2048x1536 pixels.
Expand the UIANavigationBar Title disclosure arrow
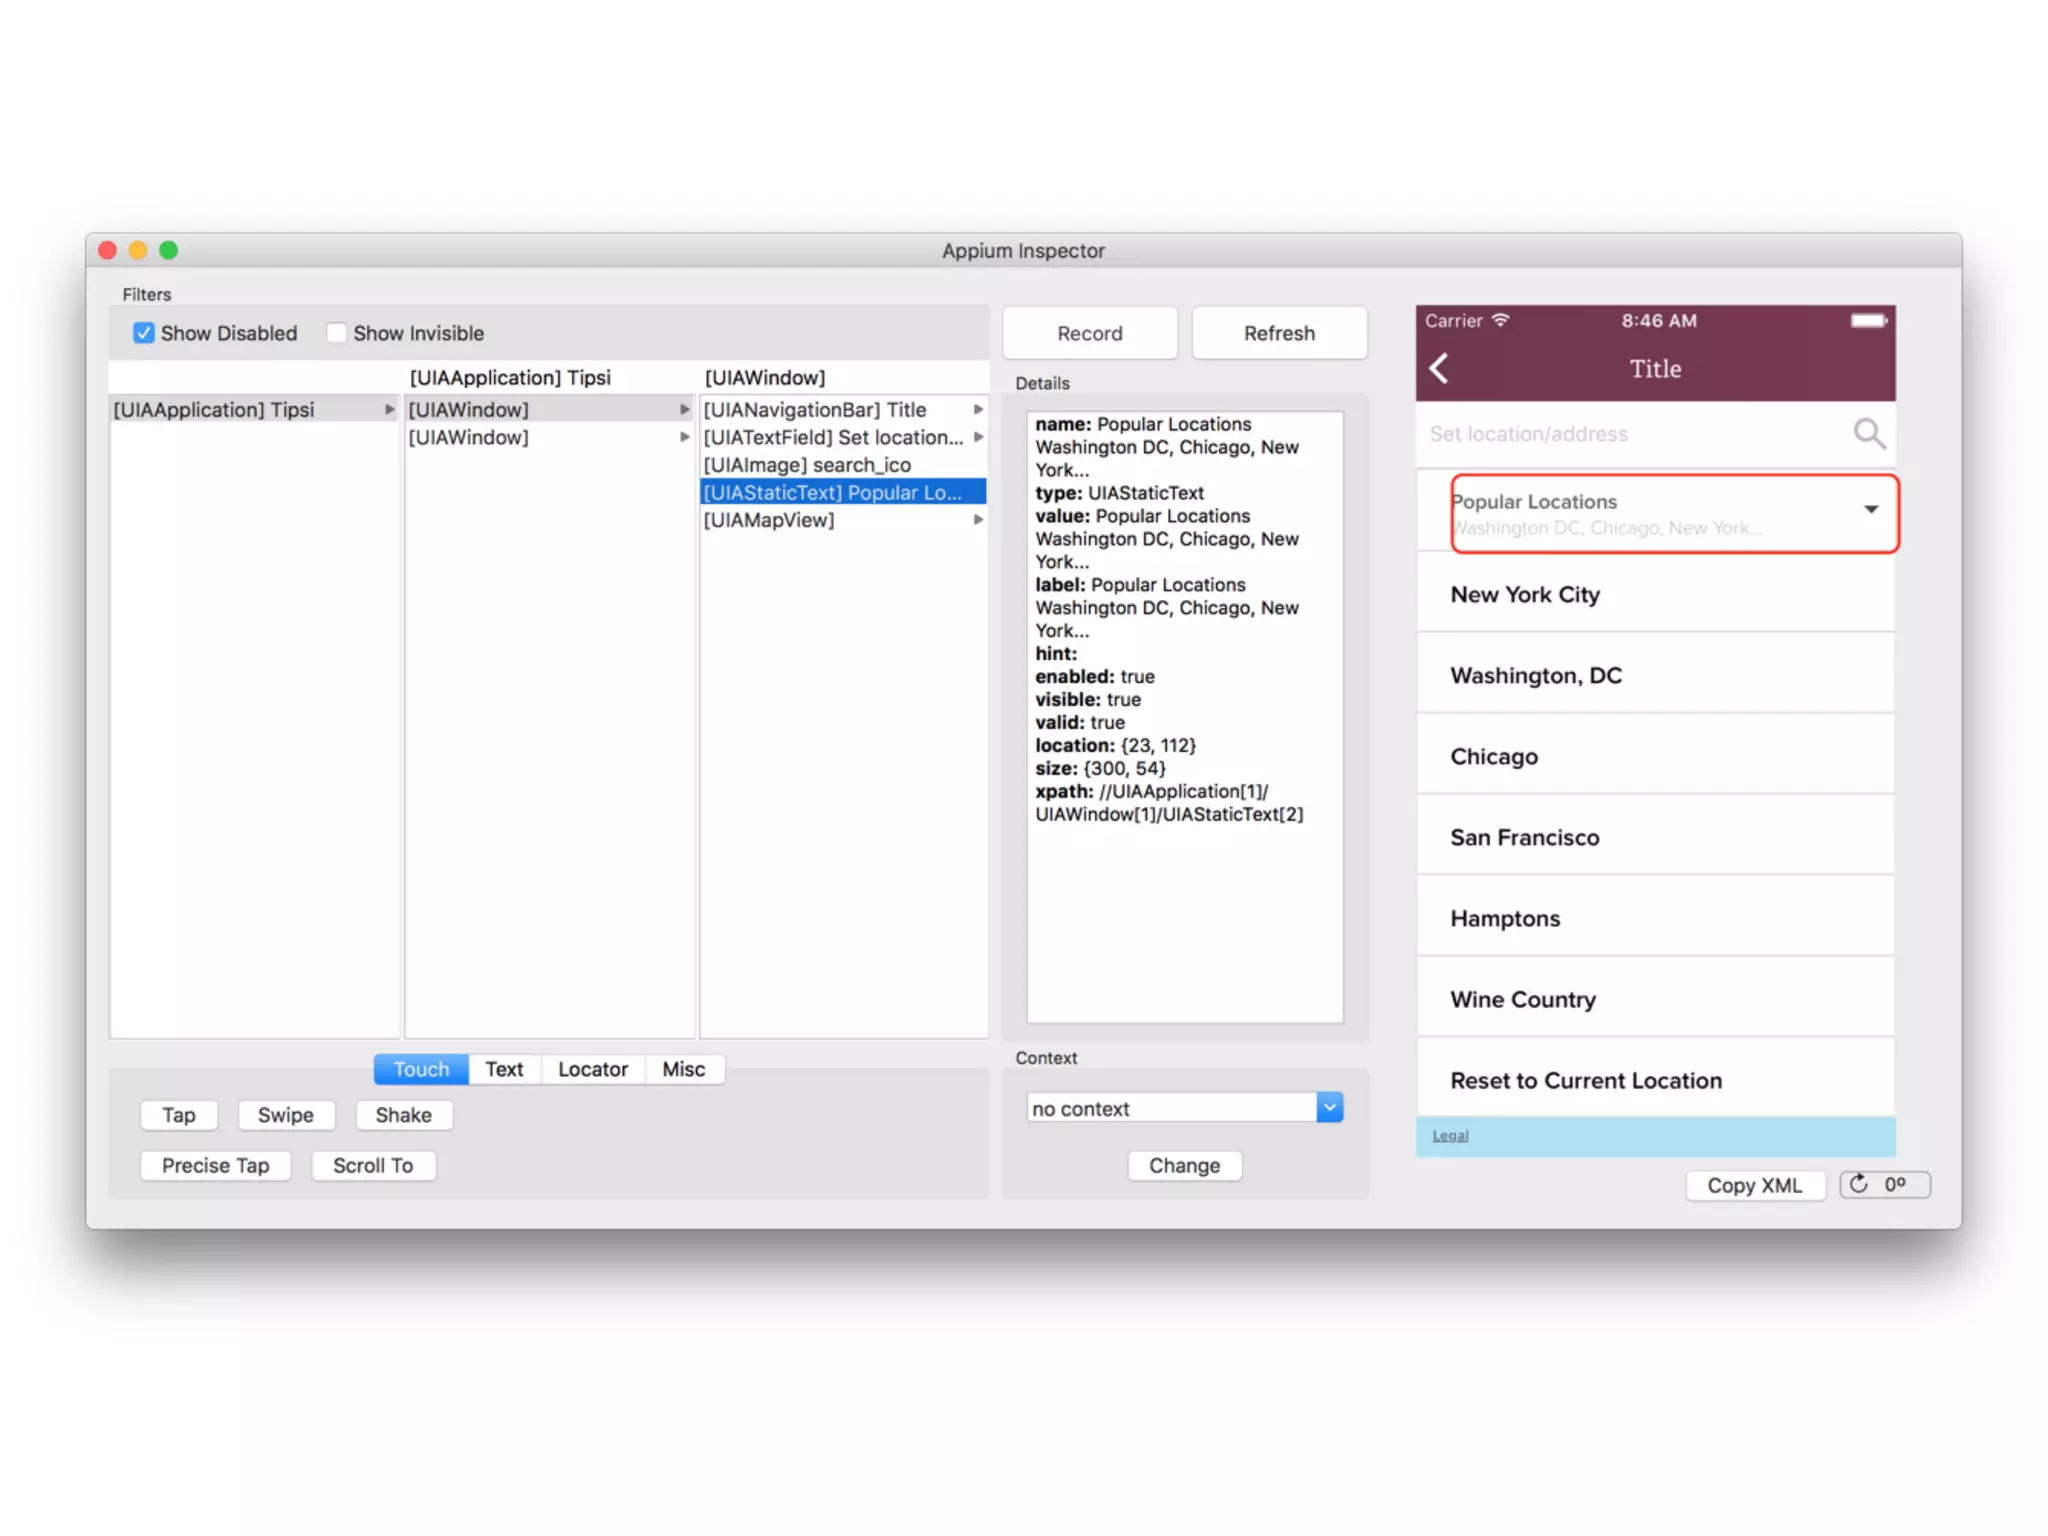978,410
